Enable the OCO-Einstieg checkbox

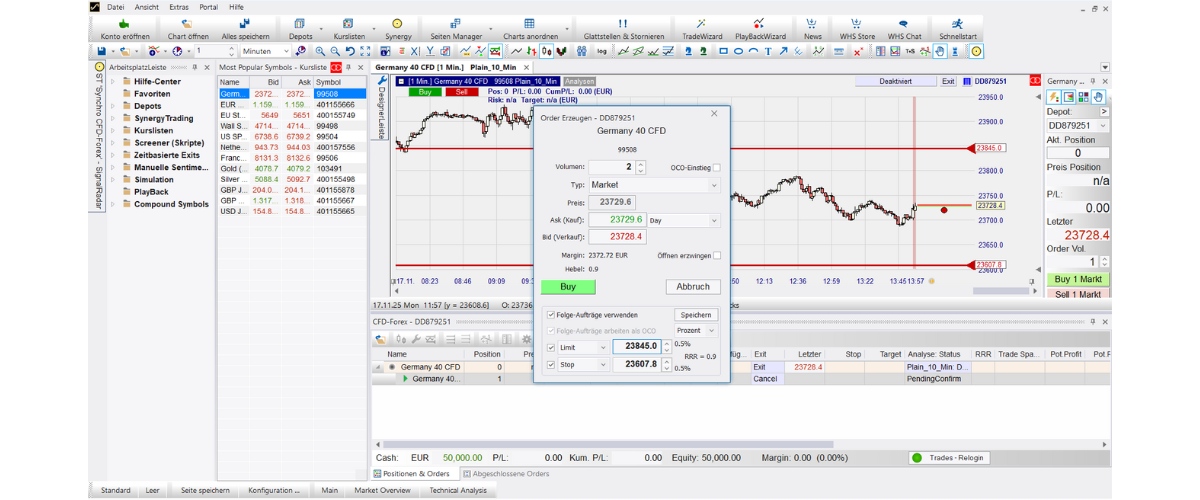click(716, 168)
